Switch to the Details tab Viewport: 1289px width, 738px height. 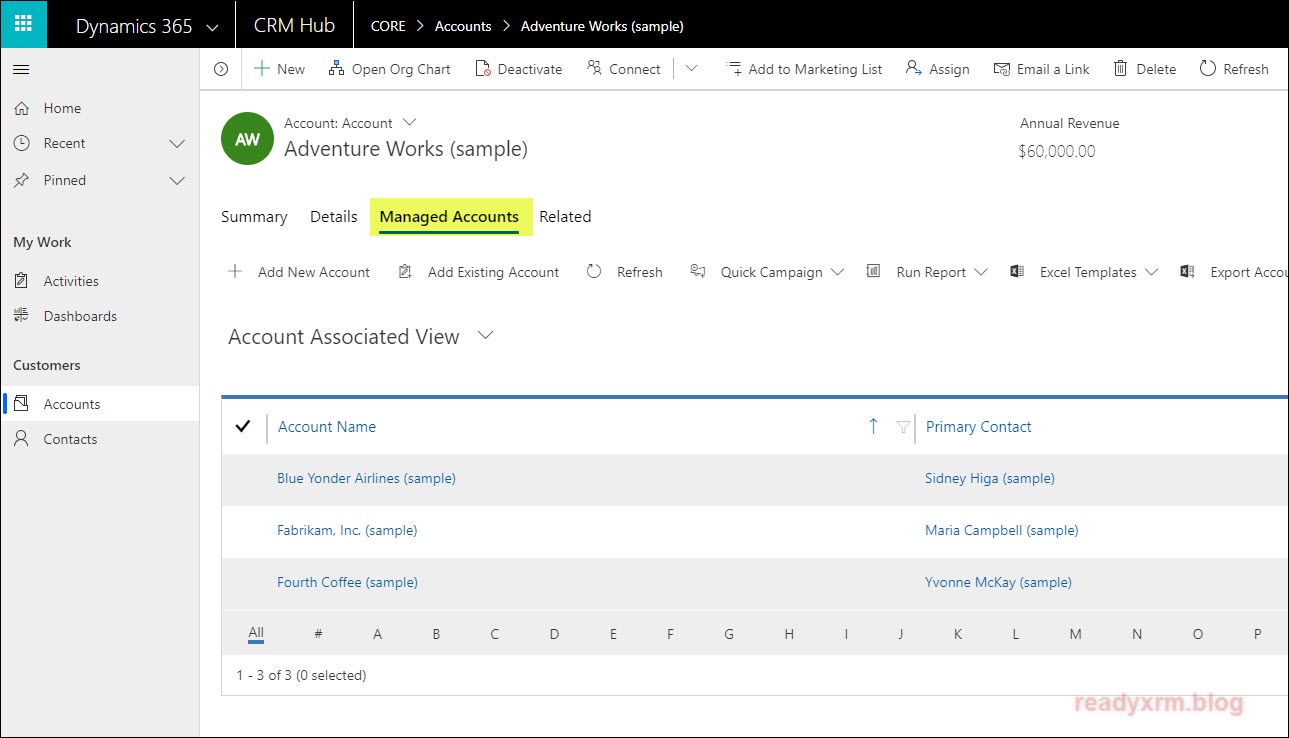click(333, 217)
